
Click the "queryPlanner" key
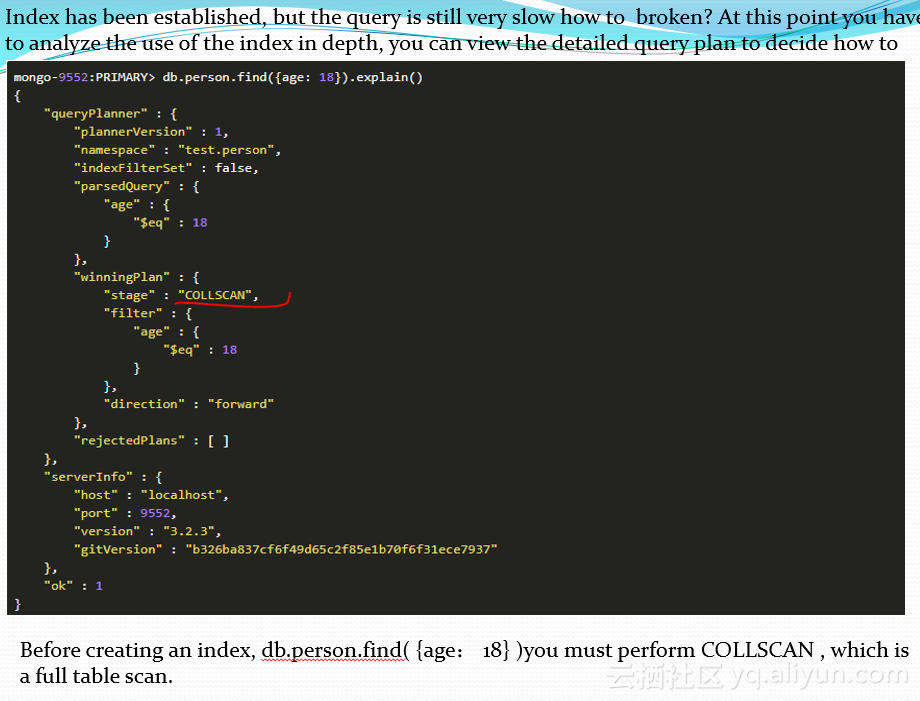click(x=96, y=114)
